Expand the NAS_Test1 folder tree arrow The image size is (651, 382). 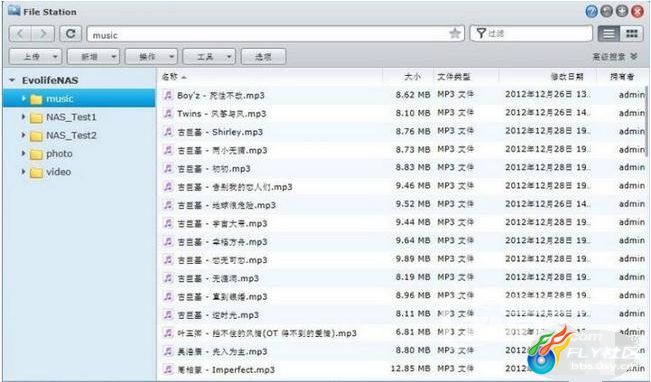tap(23, 117)
